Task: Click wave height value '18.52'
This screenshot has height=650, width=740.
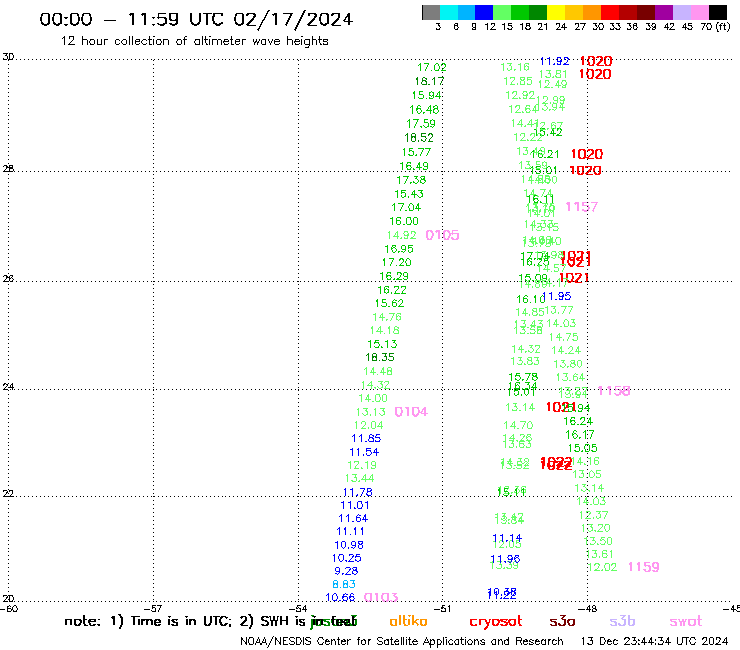Action: pos(419,138)
